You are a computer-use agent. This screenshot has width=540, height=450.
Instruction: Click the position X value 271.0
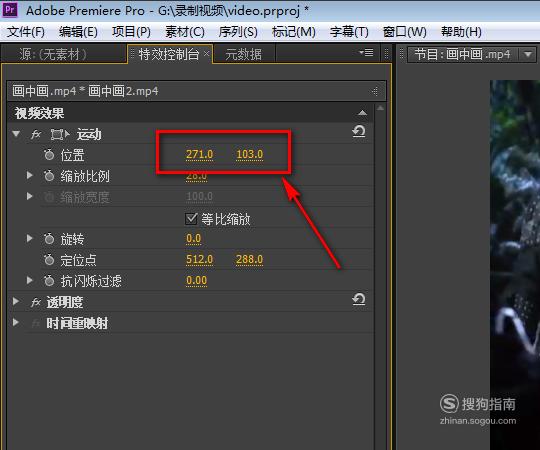199,154
